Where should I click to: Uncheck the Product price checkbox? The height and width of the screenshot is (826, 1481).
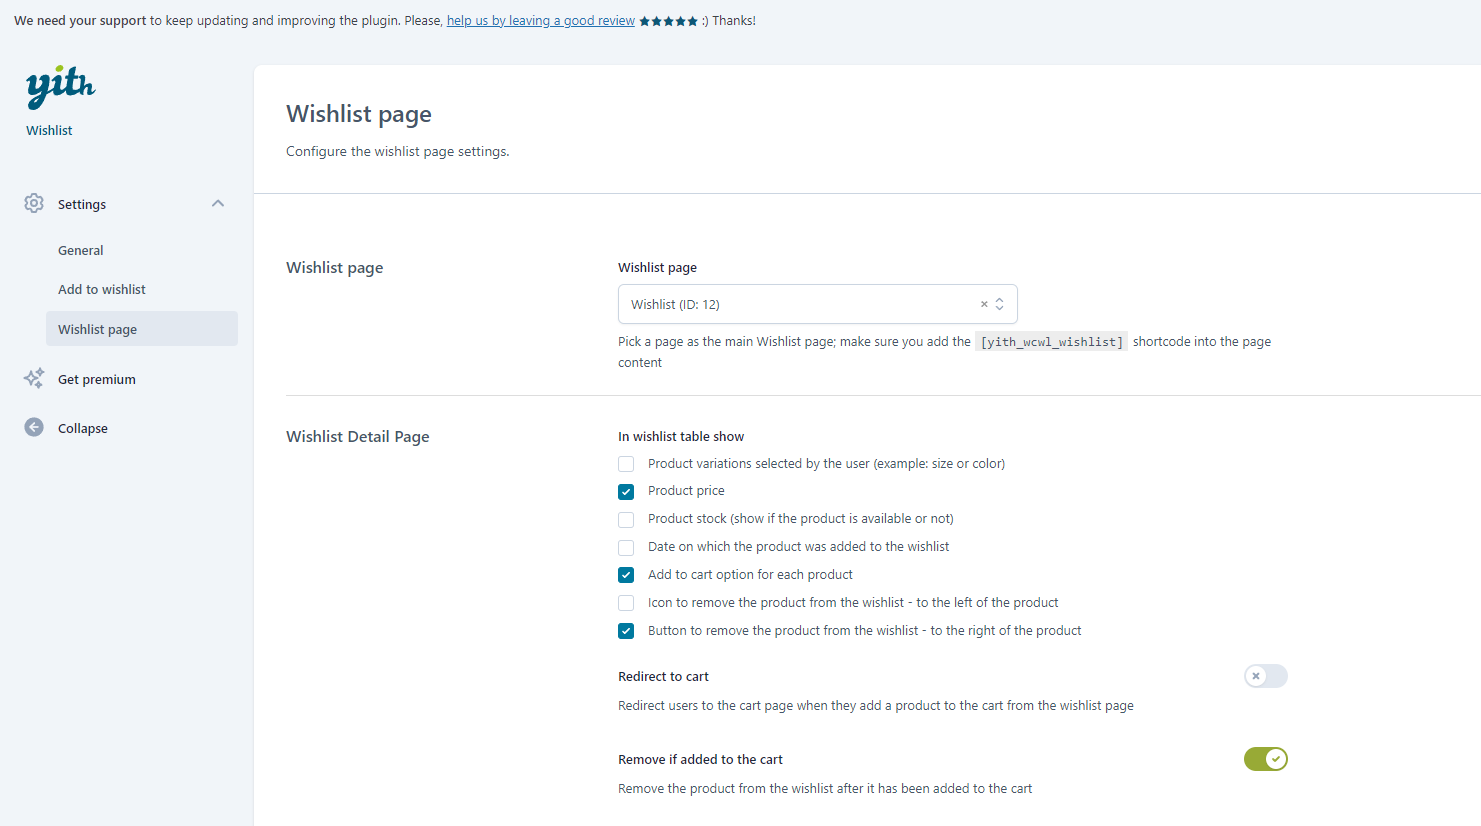[626, 492]
